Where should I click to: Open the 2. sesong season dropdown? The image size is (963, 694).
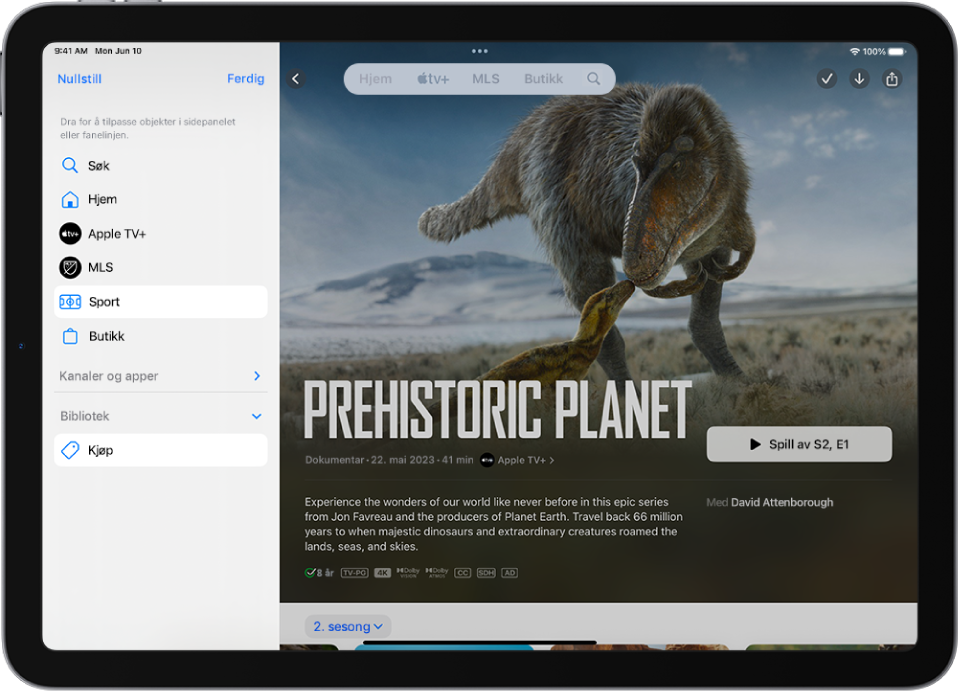(x=348, y=628)
